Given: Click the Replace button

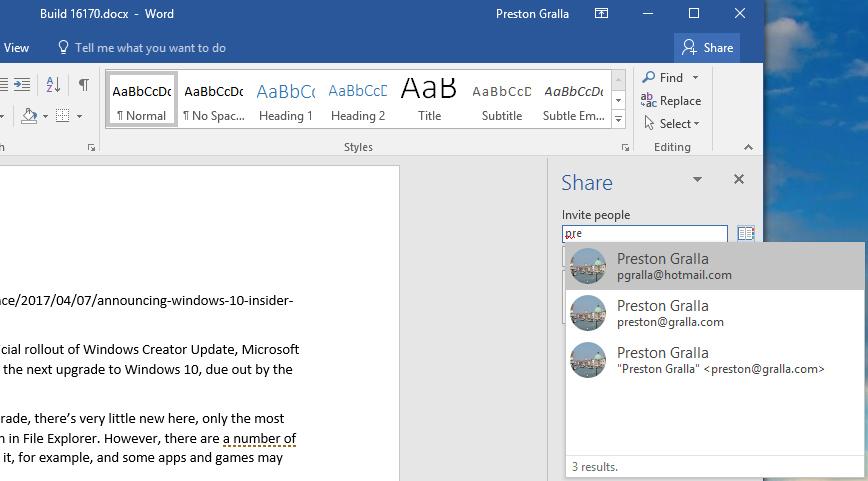Looking at the screenshot, I should coord(671,101).
